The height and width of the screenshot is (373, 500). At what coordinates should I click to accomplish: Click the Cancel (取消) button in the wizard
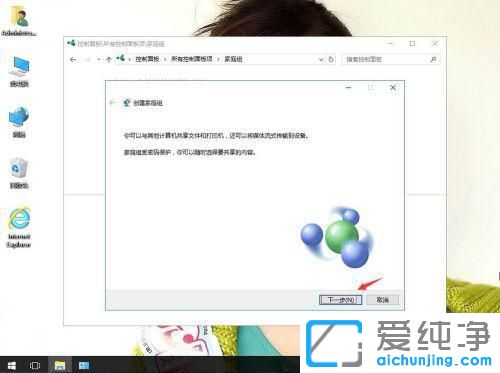(x=383, y=300)
